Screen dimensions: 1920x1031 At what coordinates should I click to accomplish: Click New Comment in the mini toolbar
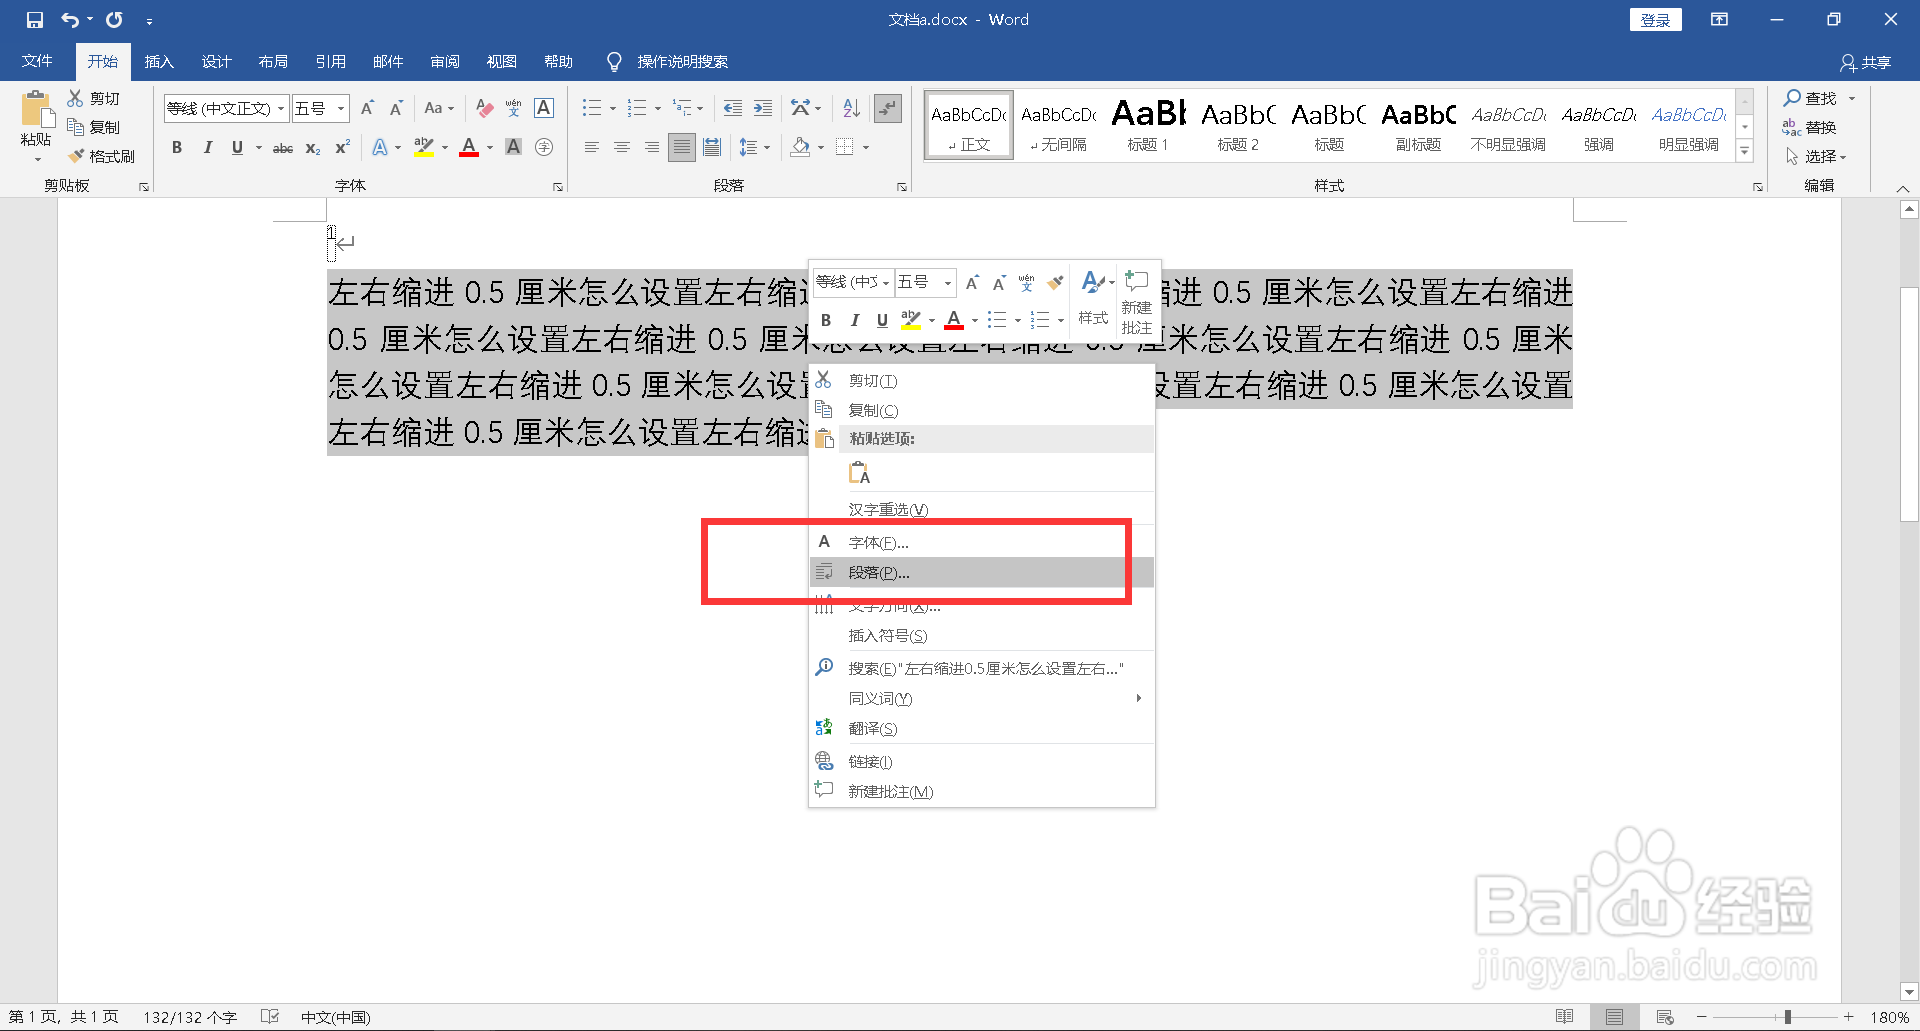click(1136, 302)
